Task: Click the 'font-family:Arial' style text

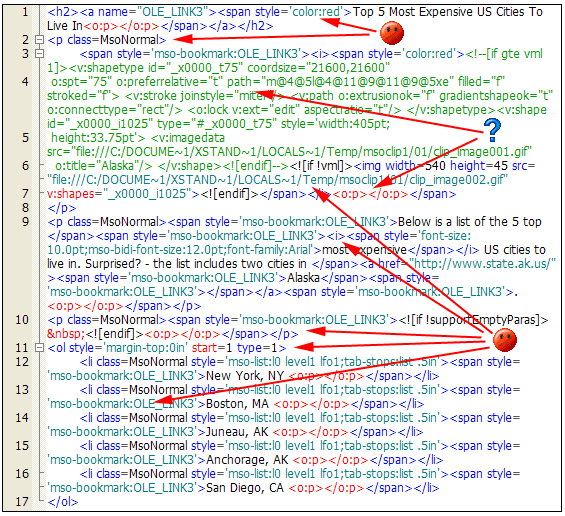Action: point(269,250)
